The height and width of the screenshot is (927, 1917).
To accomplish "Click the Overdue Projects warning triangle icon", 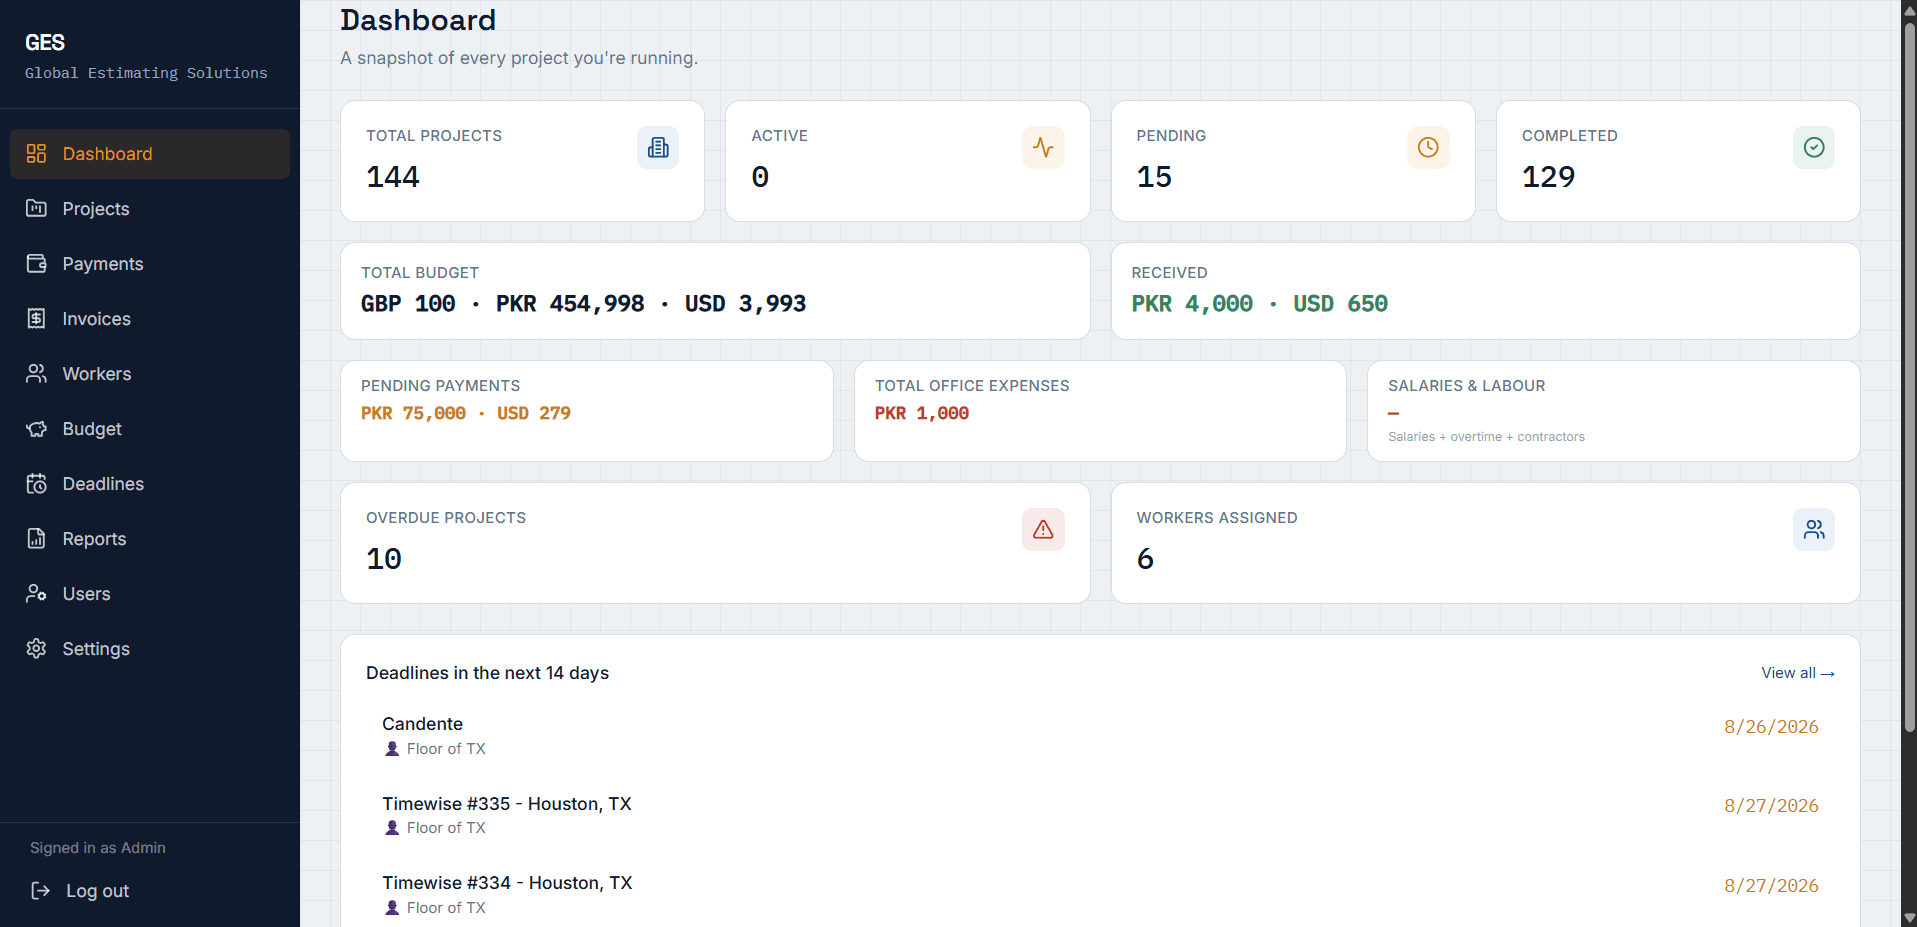I will pos(1043,530).
